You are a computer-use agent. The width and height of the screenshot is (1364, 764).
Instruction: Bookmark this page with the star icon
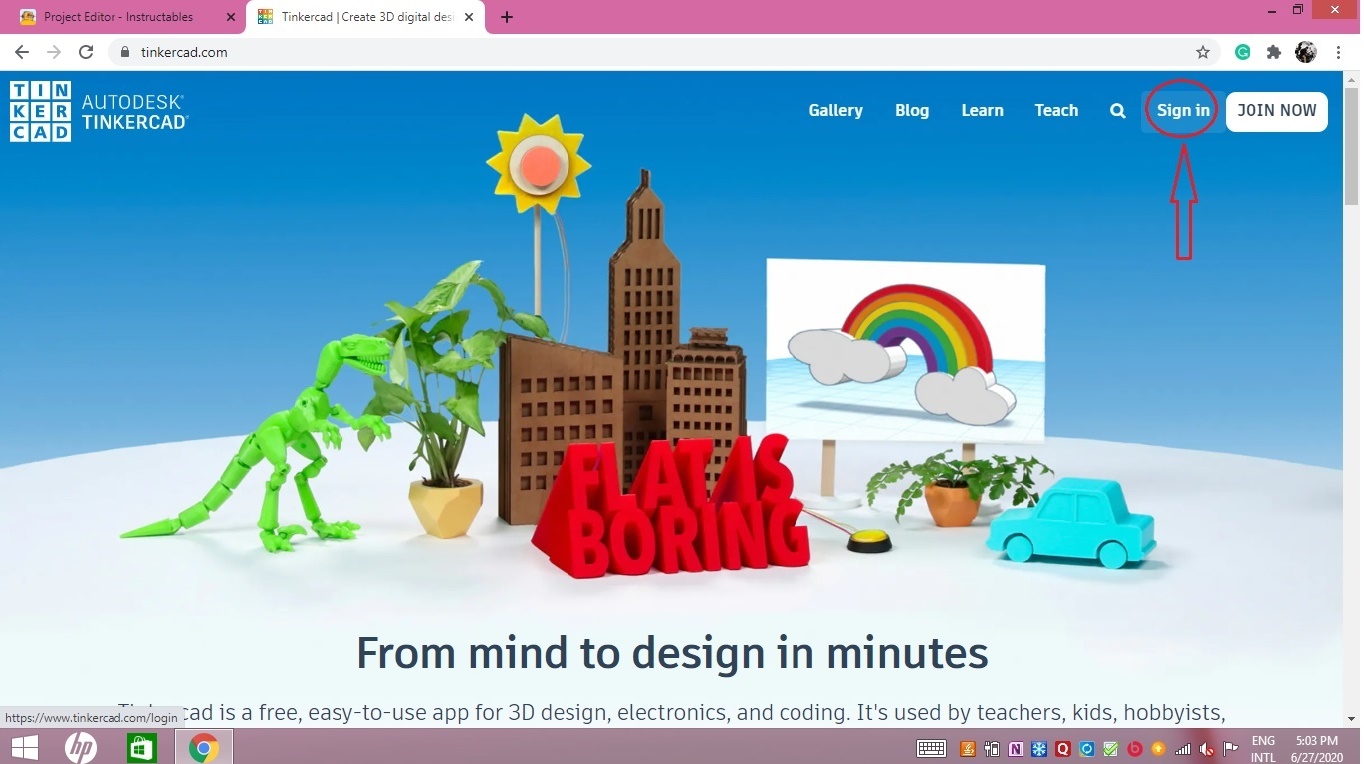[x=1203, y=52]
